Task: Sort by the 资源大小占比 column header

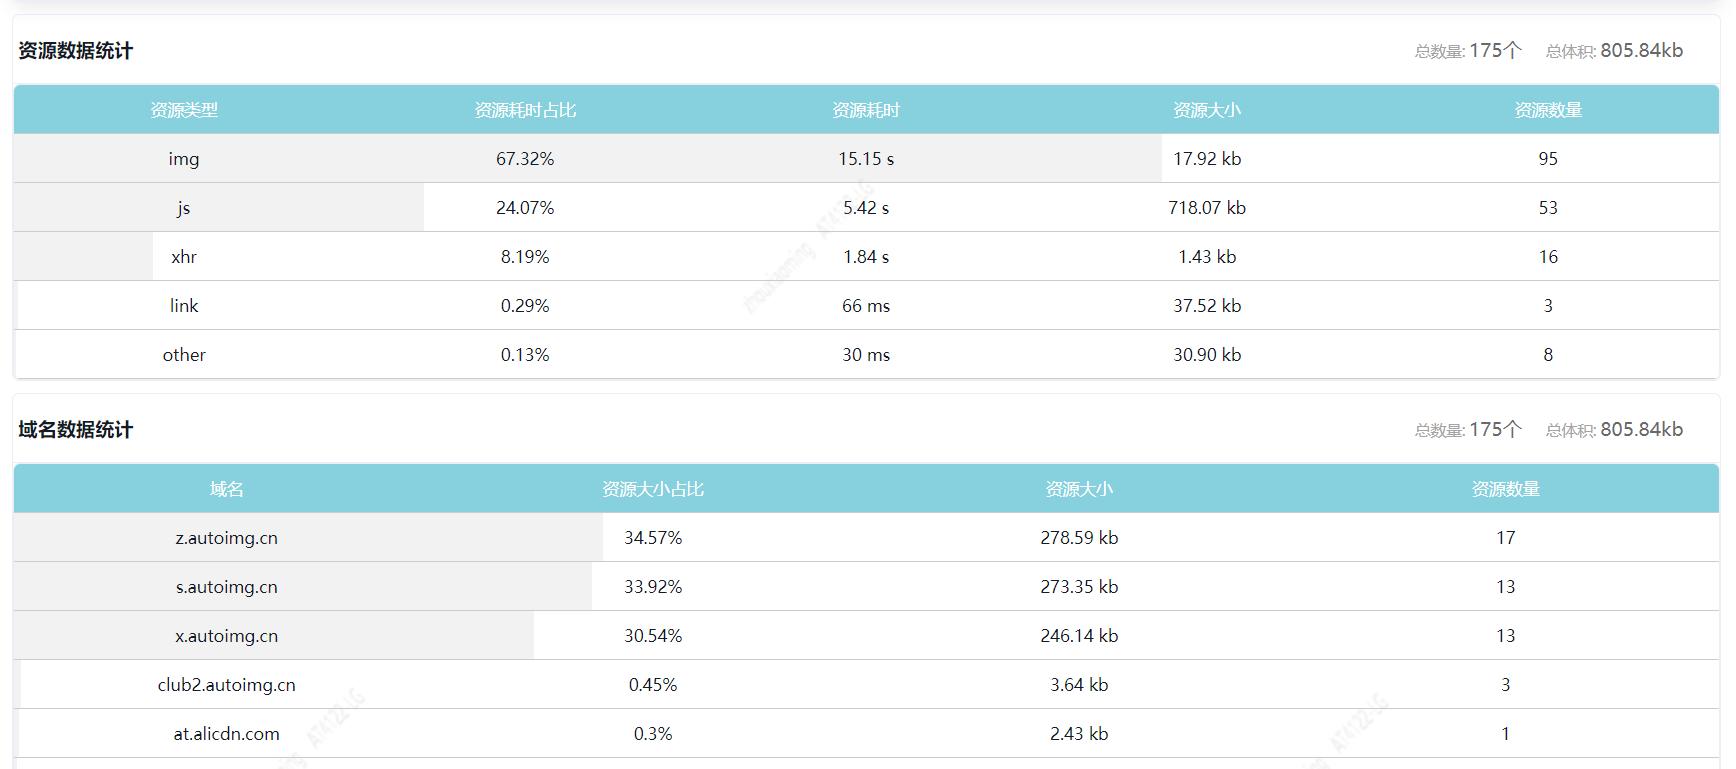Action: [653, 489]
